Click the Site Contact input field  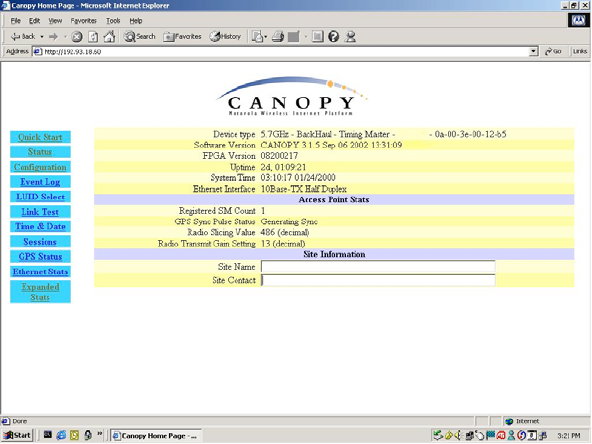tap(378, 280)
